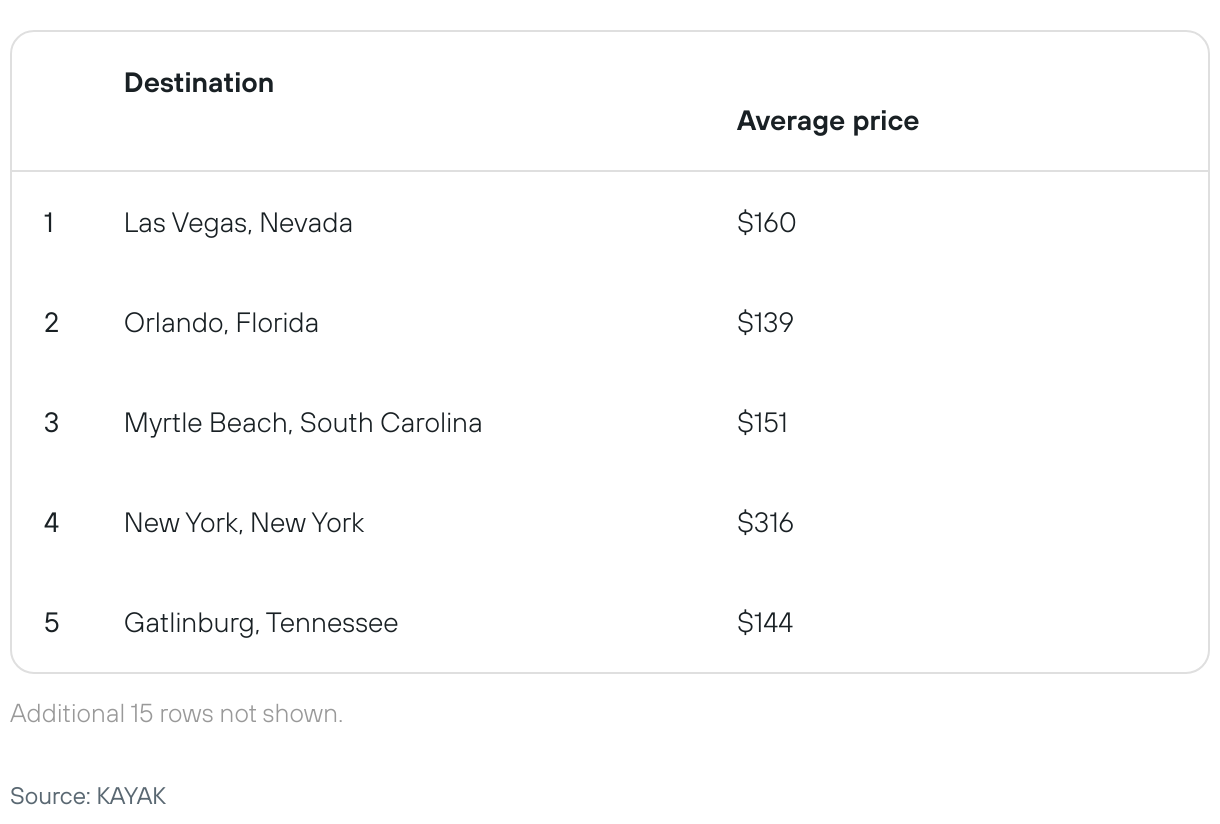Click 'Additional 15 rows not shown' note

pos(176,714)
